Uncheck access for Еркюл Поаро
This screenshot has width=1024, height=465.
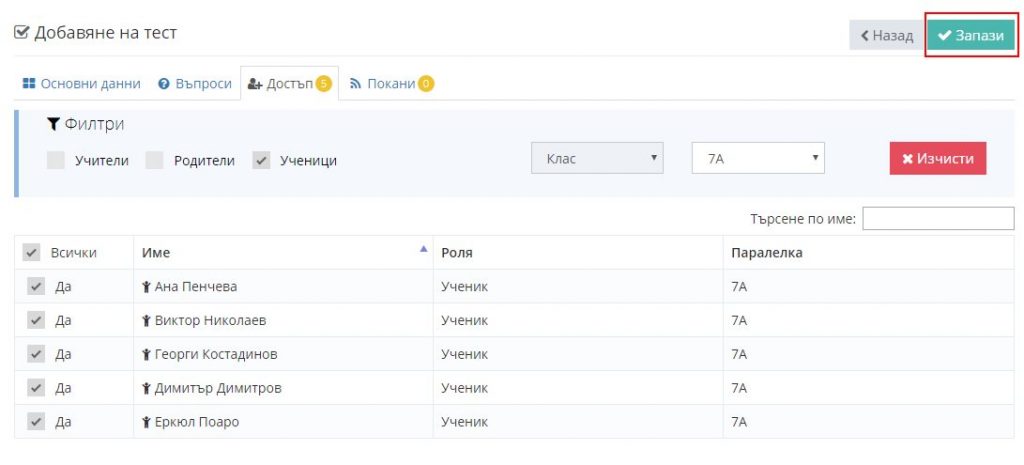tap(36, 423)
